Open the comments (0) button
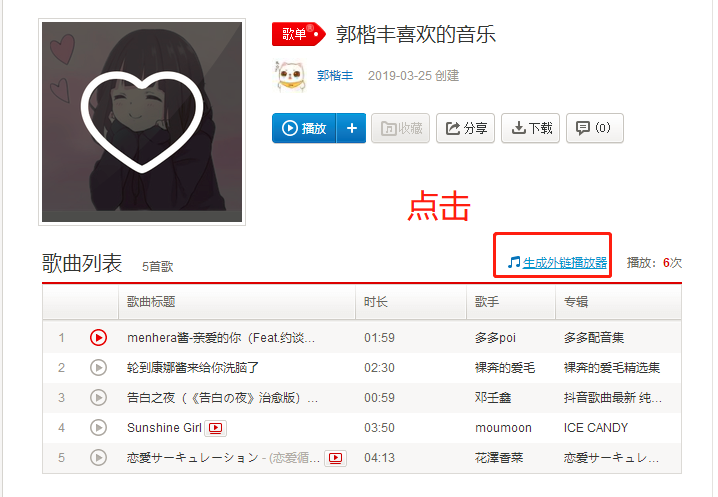Screen dimensions: 718x497 tap(595, 128)
